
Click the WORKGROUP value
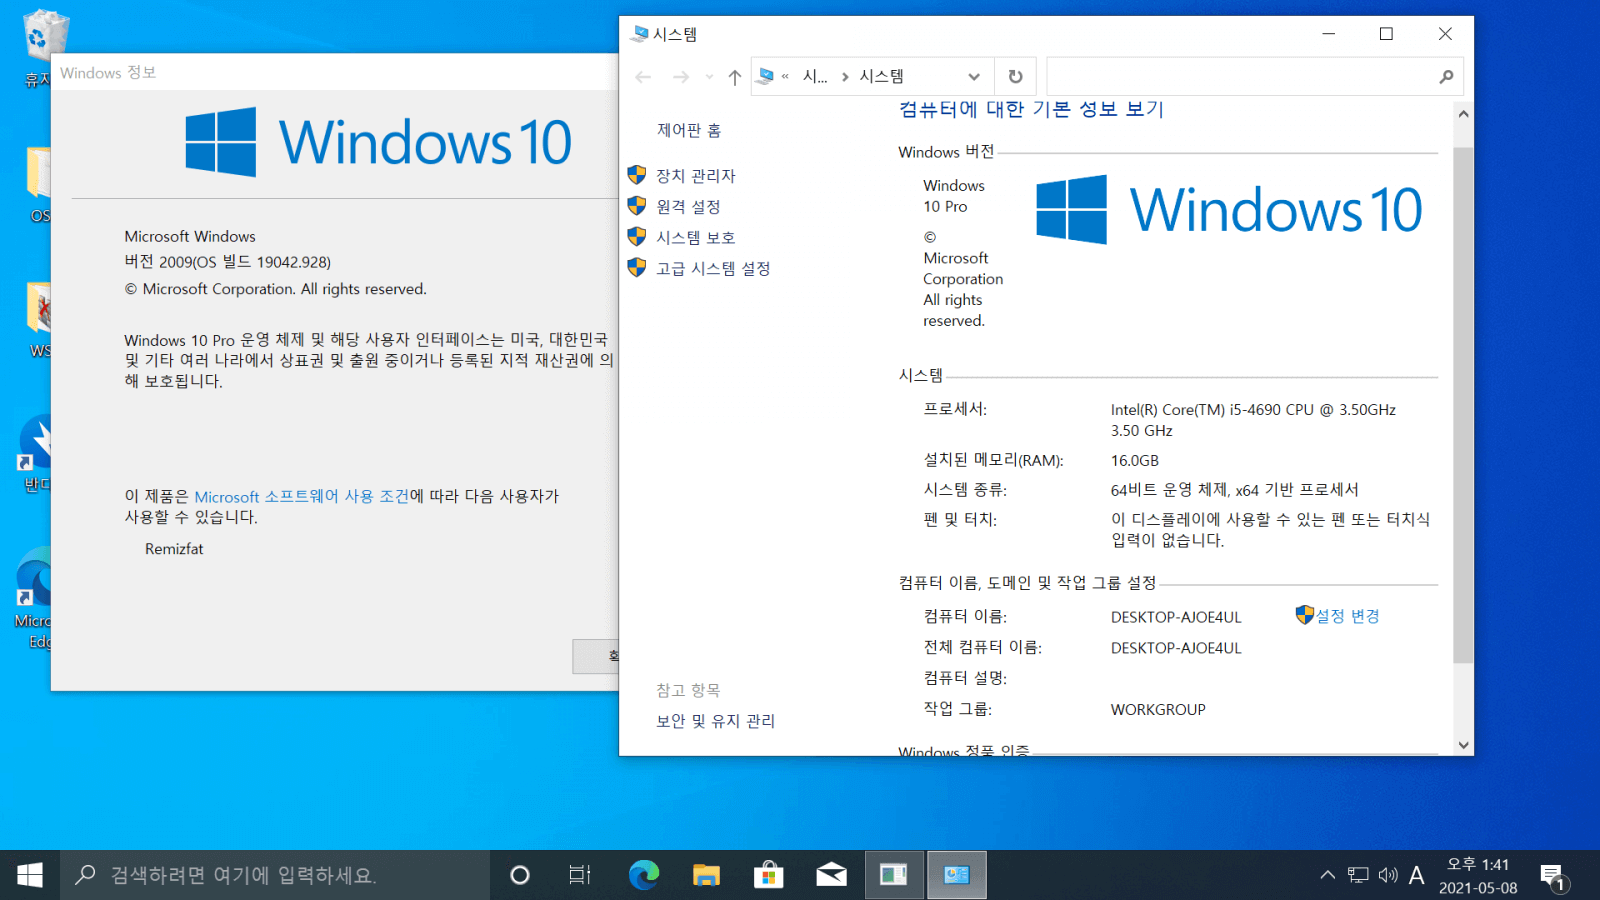pyautogui.click(x=1158, y=710)
